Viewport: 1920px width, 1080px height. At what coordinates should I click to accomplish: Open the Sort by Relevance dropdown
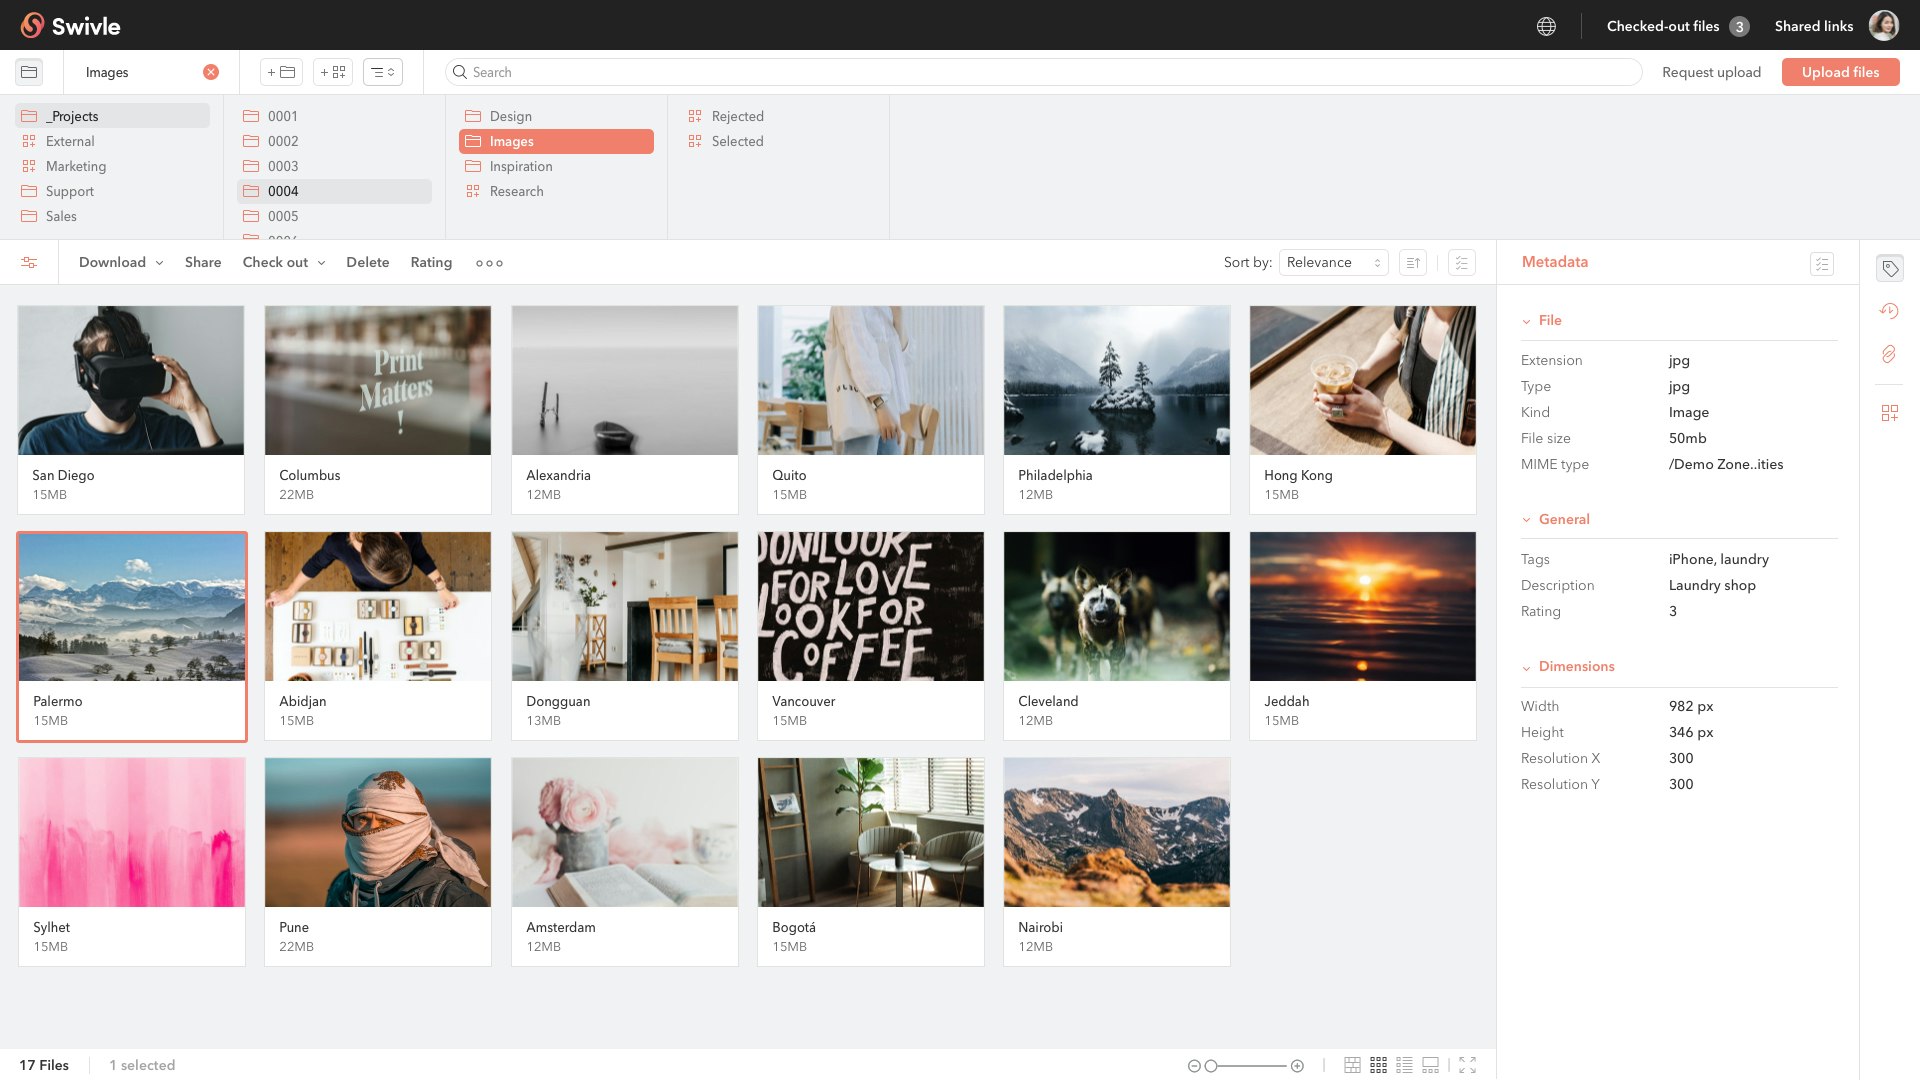click(1333, 263)
